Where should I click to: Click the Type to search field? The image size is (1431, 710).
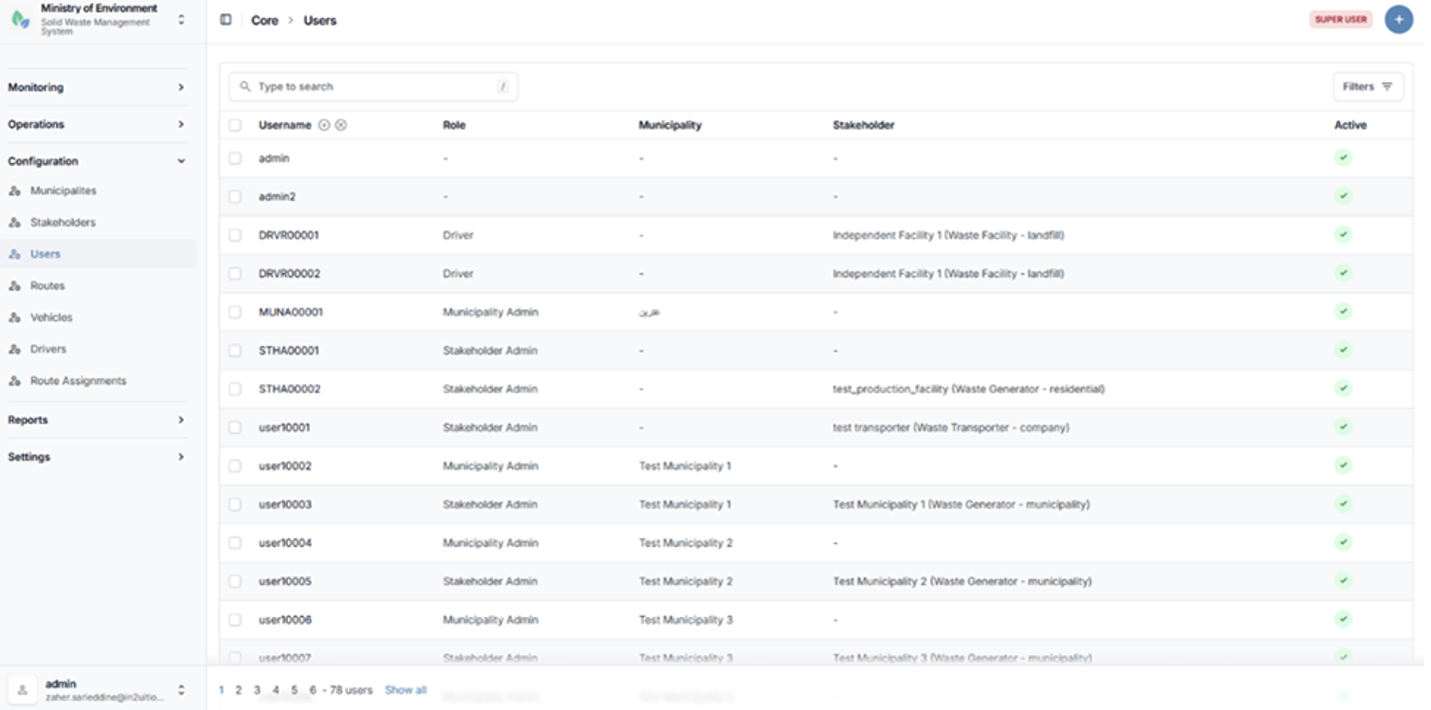pyautogui.click(x=373, y=87)
